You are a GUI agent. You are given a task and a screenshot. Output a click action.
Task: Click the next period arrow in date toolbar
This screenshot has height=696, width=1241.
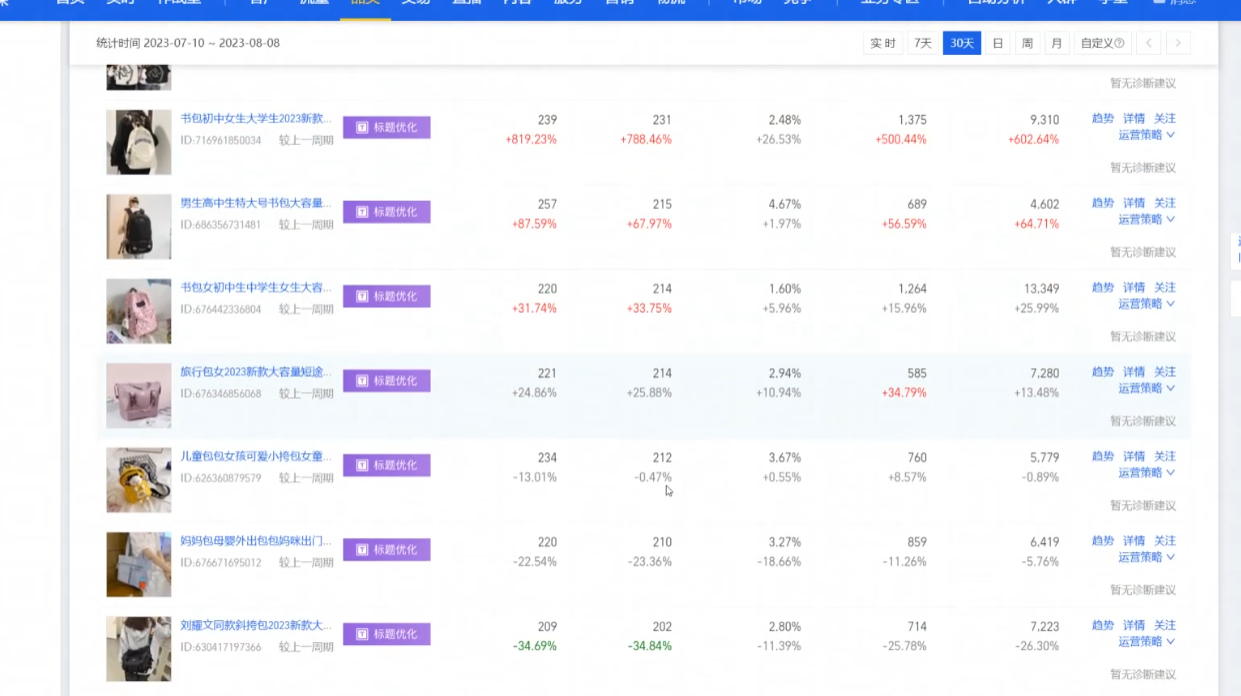point(1178,43)
